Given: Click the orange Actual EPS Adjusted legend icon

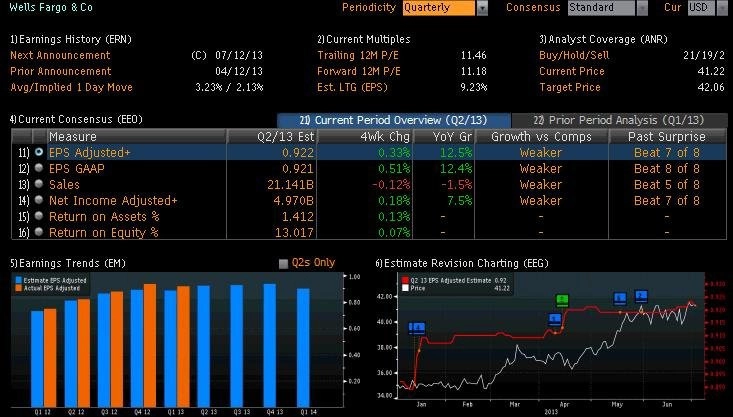Looking at the screenshot, I should pyautogui.click(x=18, y=288).
